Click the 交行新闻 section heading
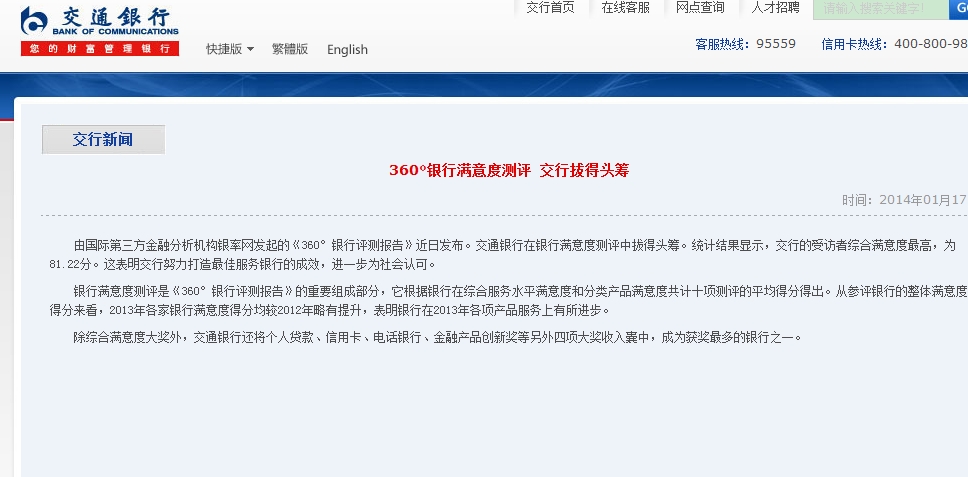968x477 pixels. click(103, 139)
